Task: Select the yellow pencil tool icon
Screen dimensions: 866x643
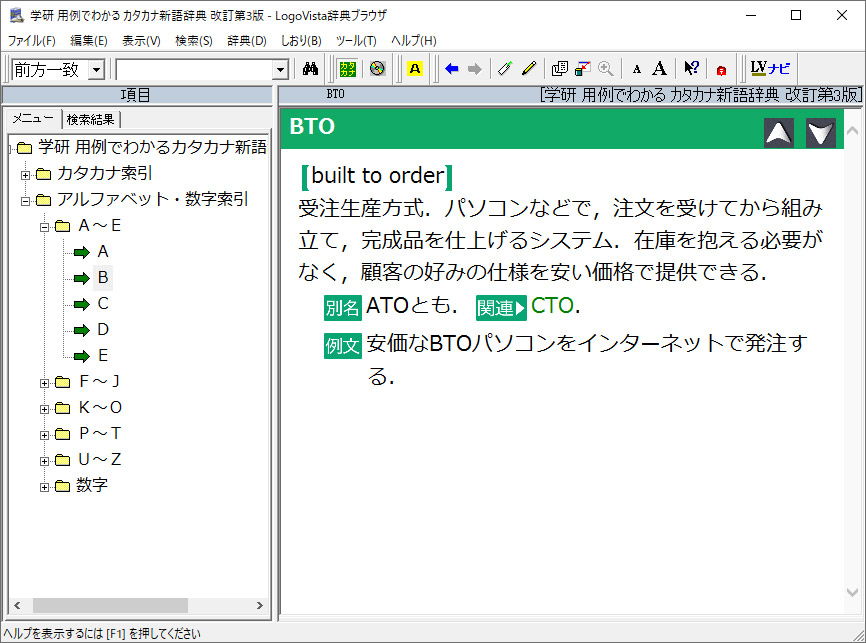Action: (x=529, y=69)
